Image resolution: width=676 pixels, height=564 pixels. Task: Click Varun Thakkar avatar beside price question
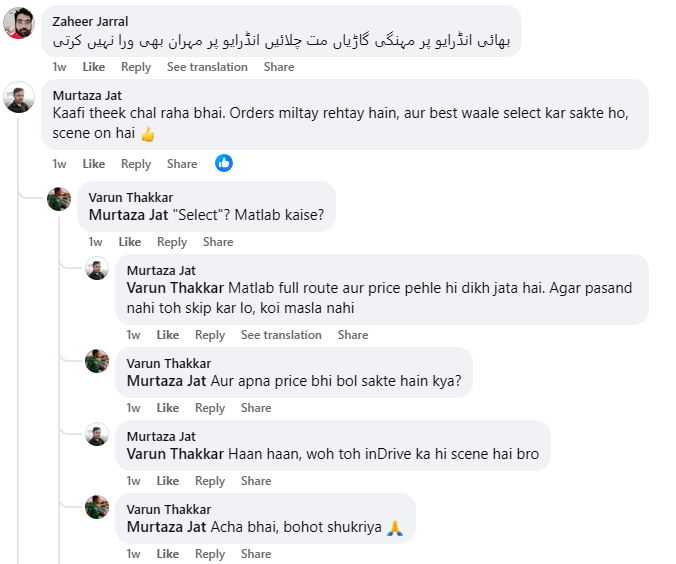click(97, 361)
